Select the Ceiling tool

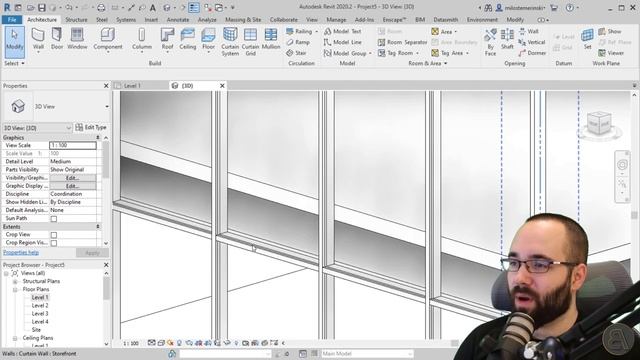point(188,40)
